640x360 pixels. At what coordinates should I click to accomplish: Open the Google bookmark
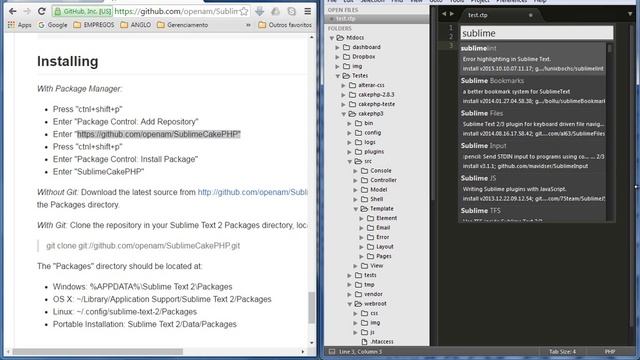tap(53, 25)
